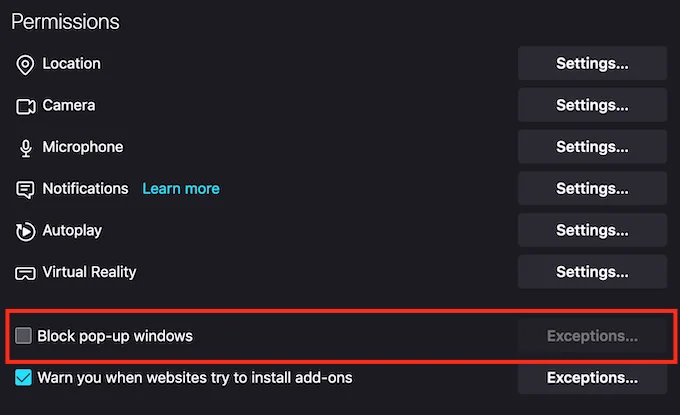Open pop-up windows Exceptions

(592, 336)
